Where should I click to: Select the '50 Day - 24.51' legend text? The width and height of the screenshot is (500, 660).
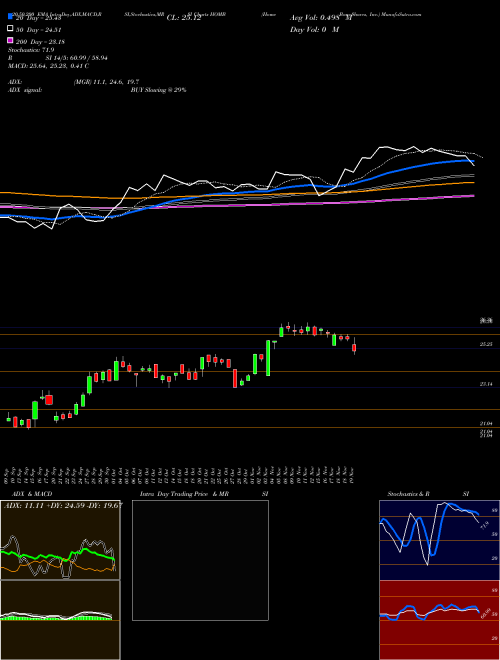(39, 29)
